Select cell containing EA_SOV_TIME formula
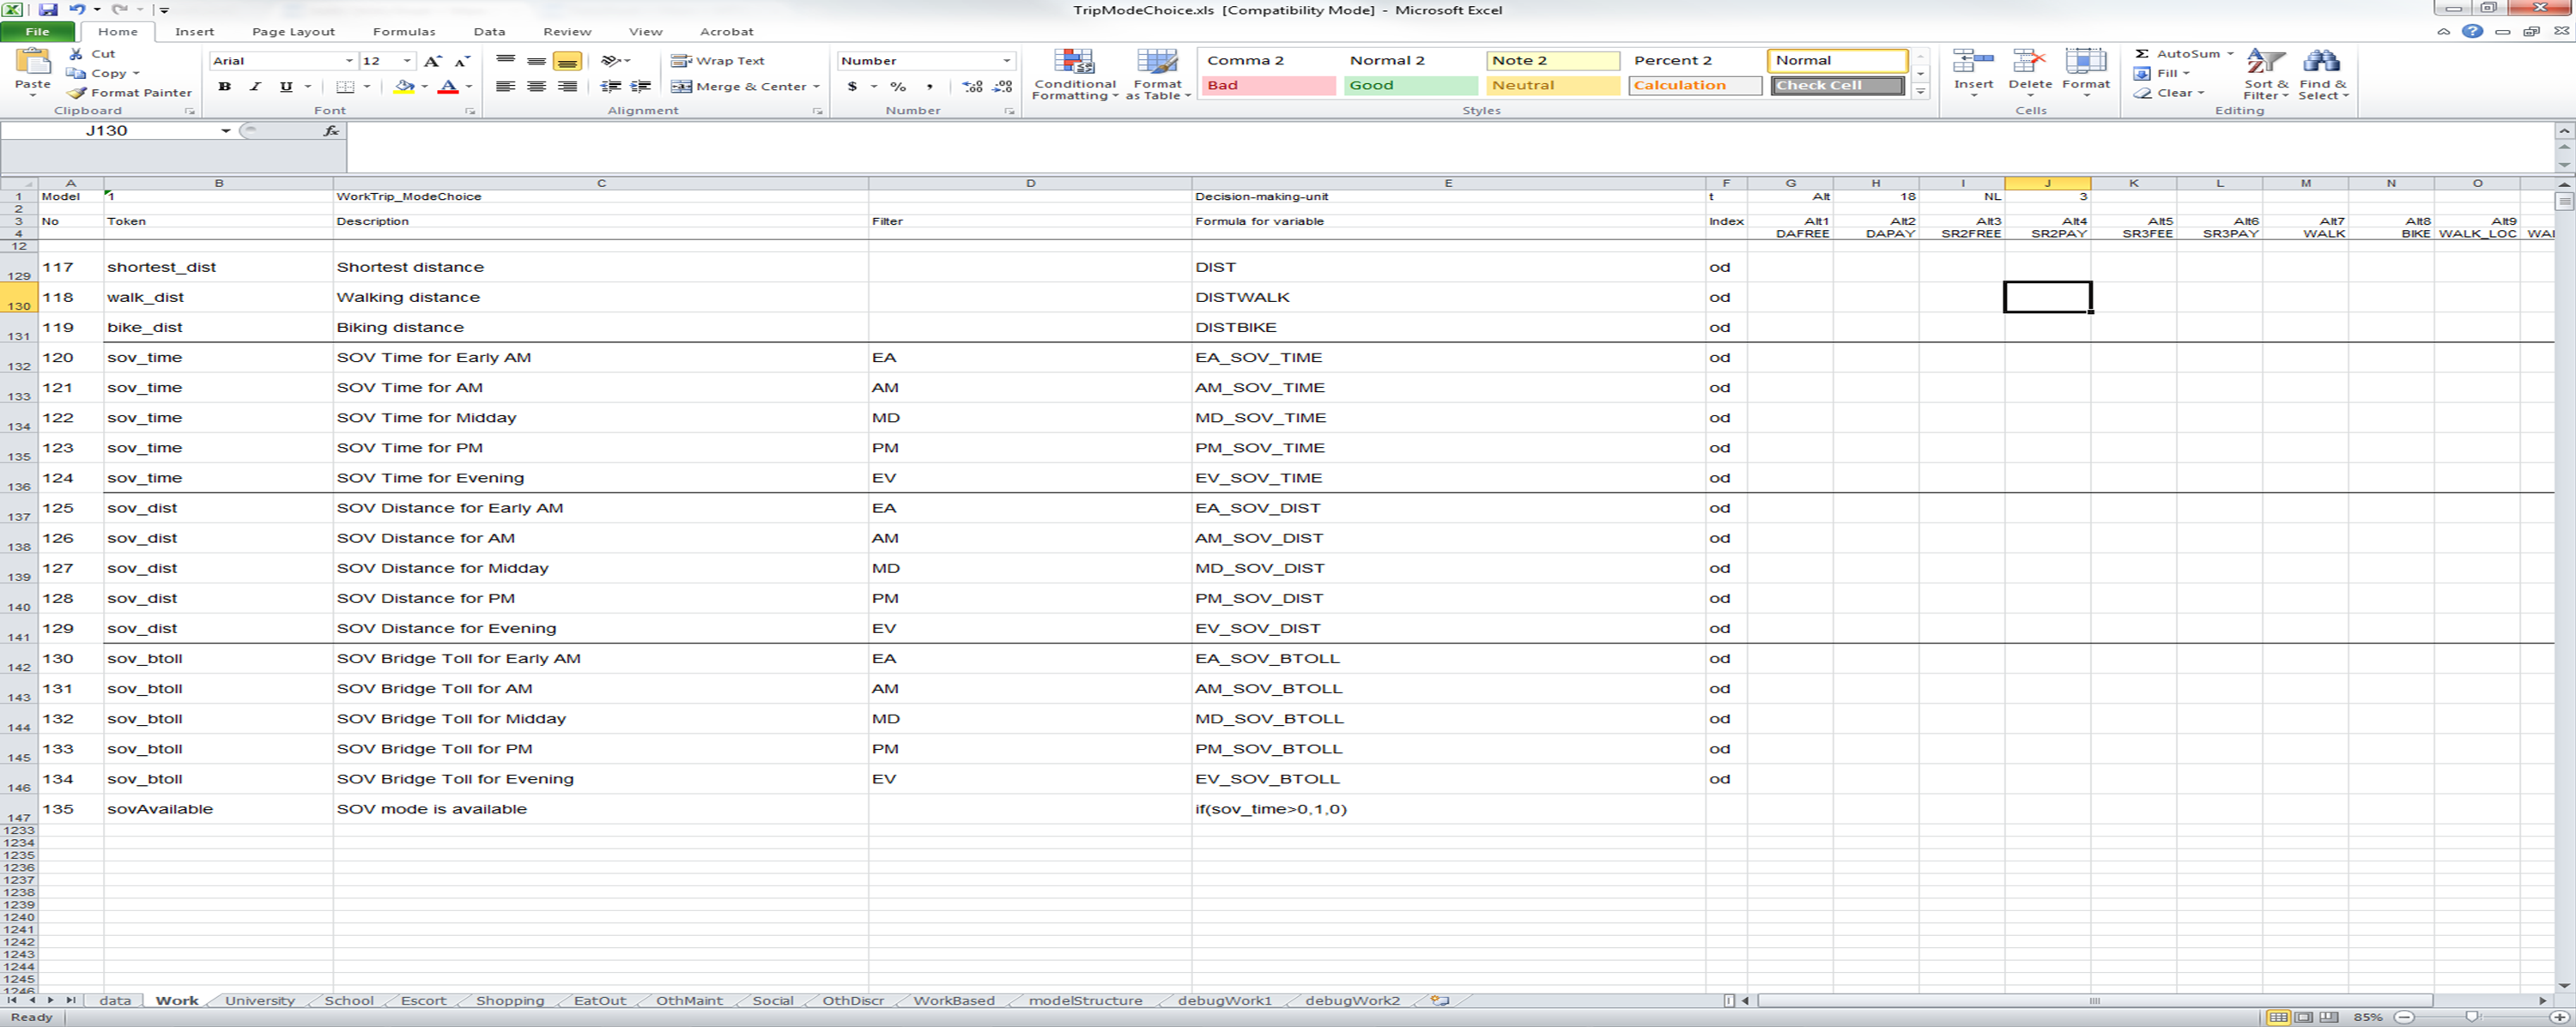Viewport: 2576px width, 1027px height. (x=1259, y=357)
